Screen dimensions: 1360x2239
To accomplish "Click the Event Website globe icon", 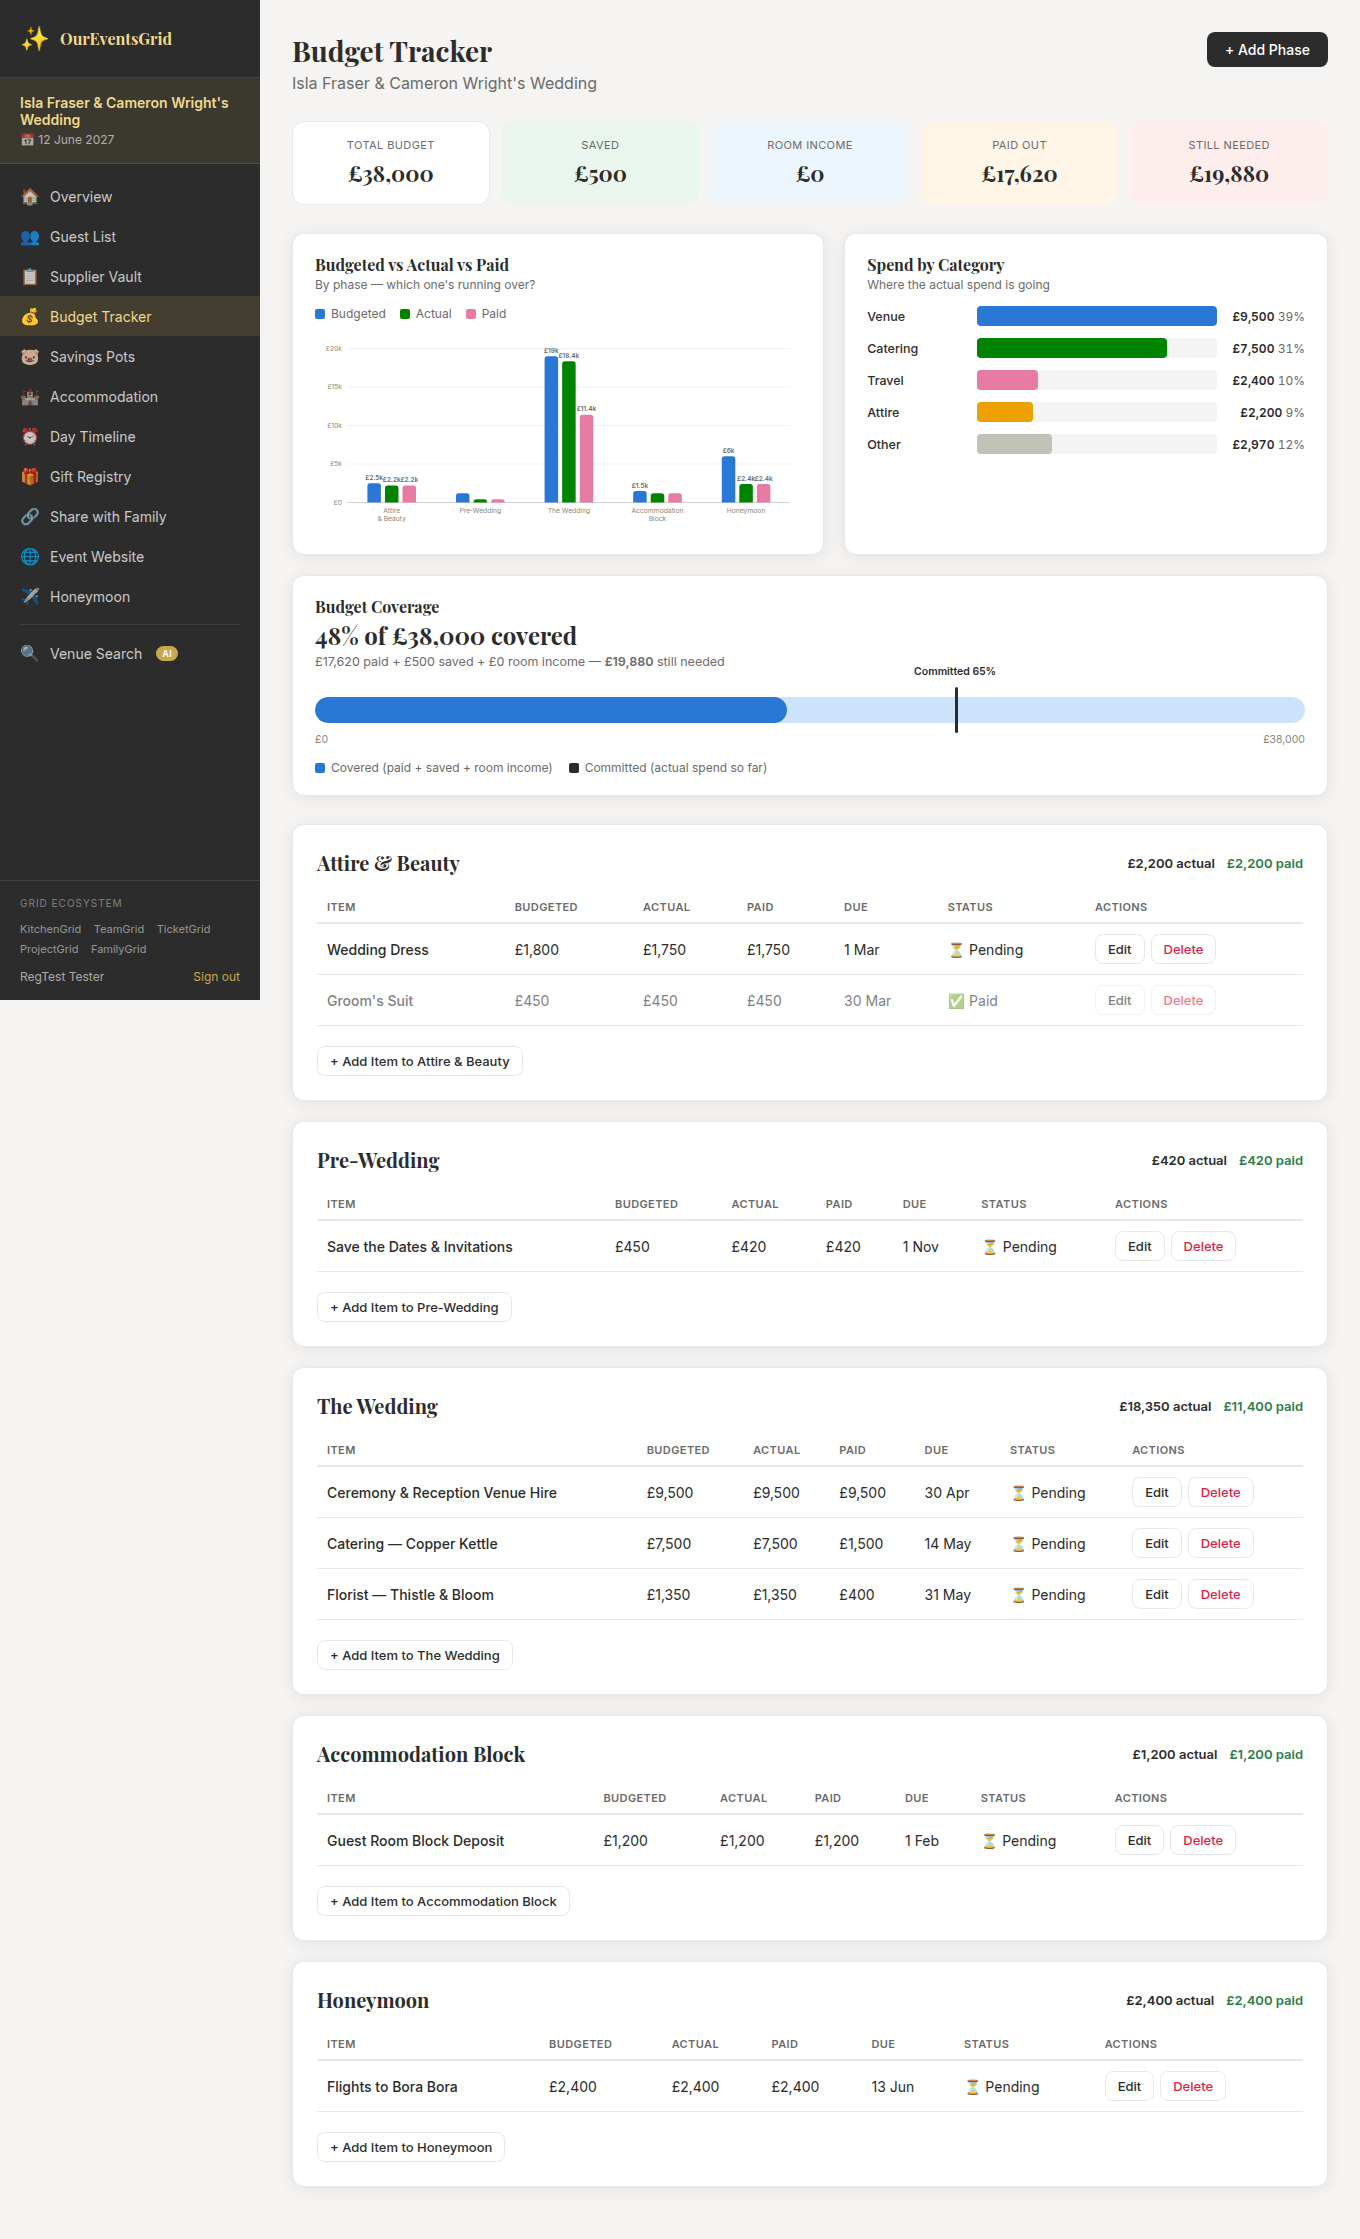I will click(30, 557).
